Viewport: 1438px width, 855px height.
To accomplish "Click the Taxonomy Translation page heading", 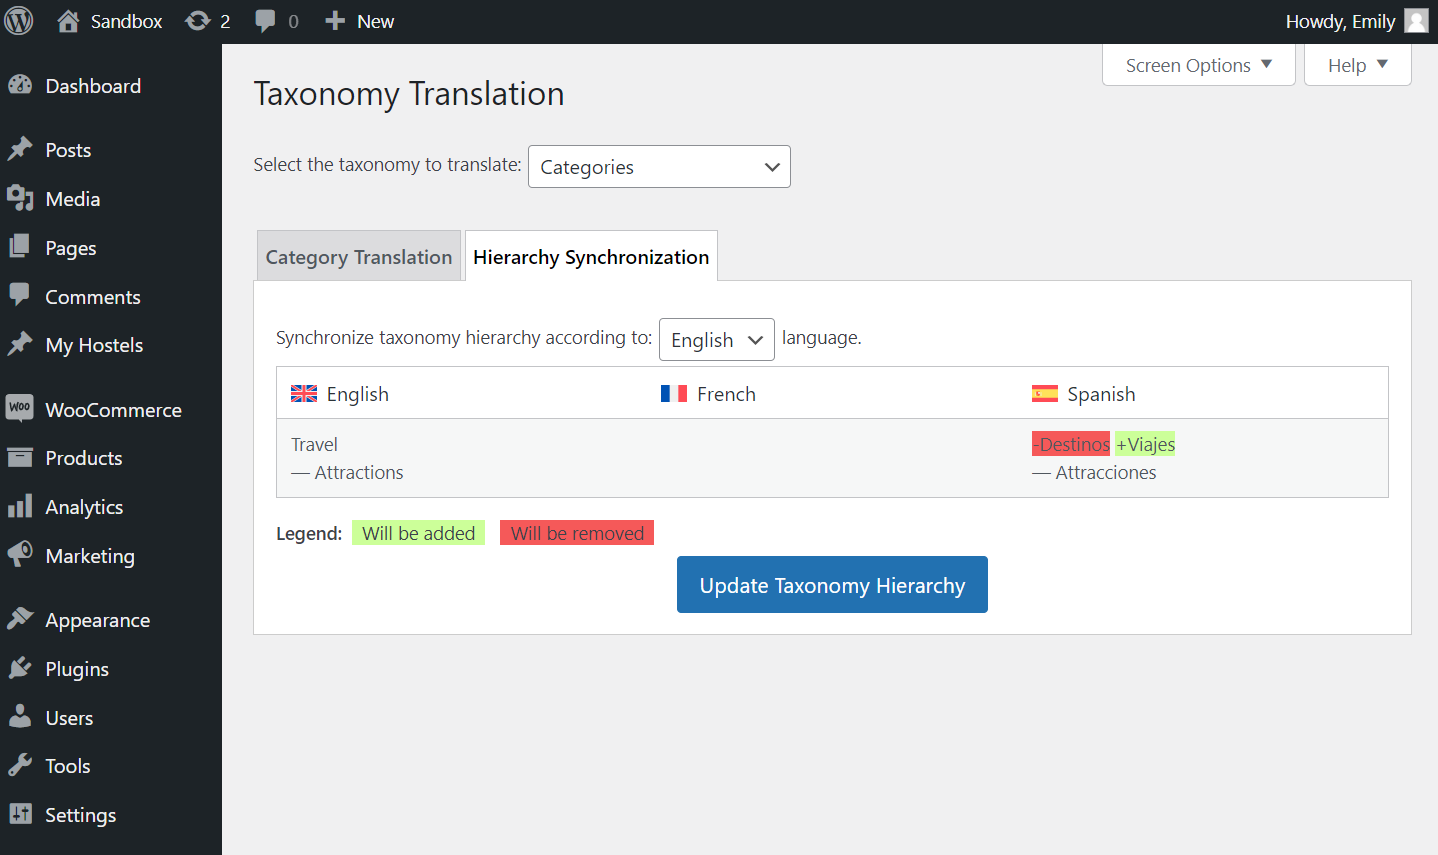I will 409,94.
